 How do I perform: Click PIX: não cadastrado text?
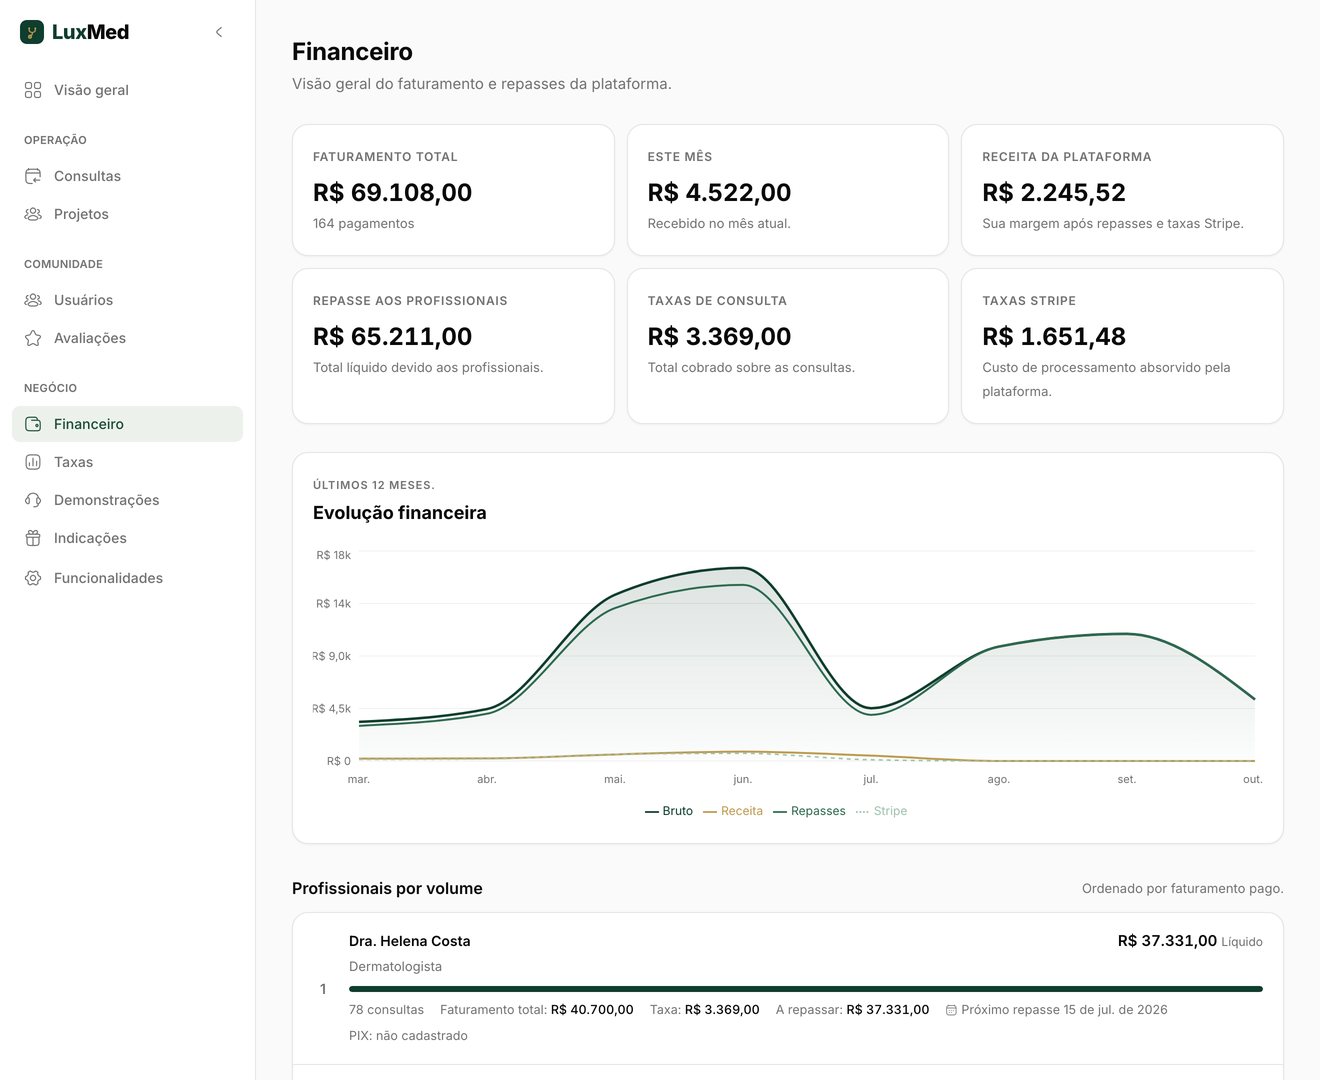(x=408, y=1036)
